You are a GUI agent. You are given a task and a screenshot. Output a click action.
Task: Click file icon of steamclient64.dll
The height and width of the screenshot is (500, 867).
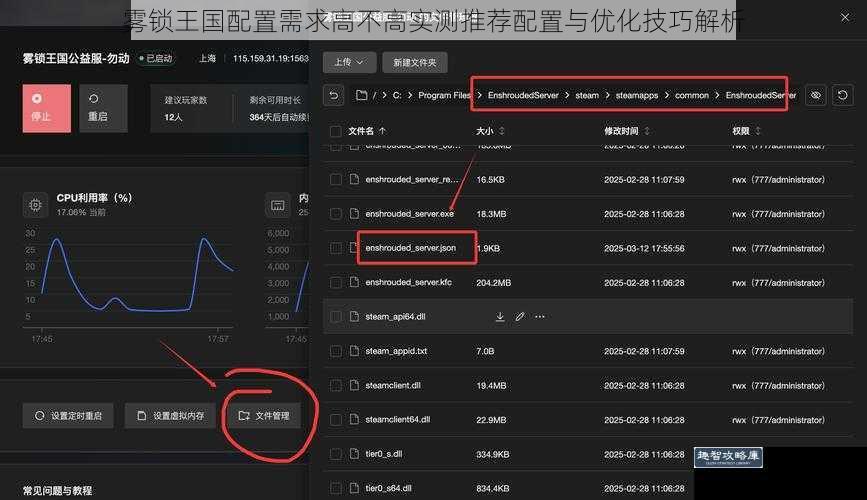click(354, 419)
